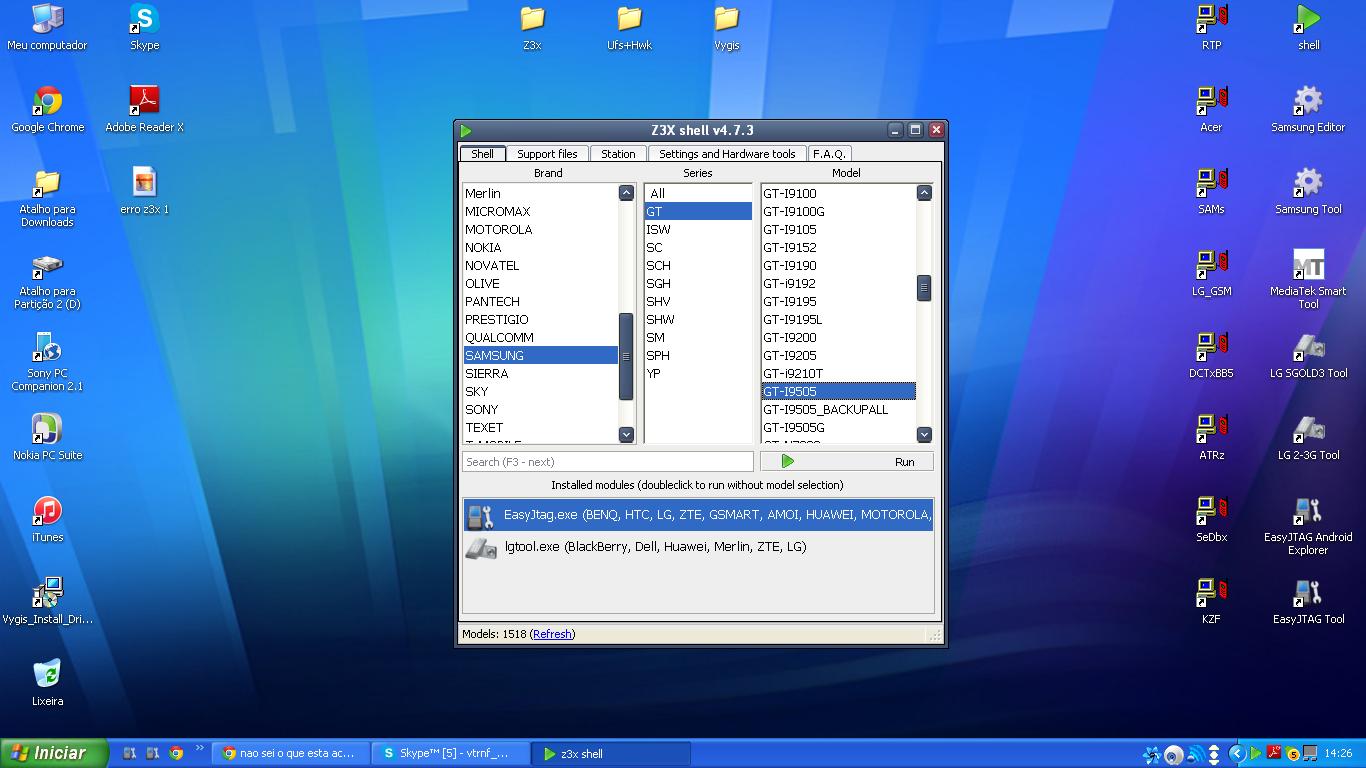1366x768 pixels.
Task: Select the All series entry
Action: (x=698, y=194)
